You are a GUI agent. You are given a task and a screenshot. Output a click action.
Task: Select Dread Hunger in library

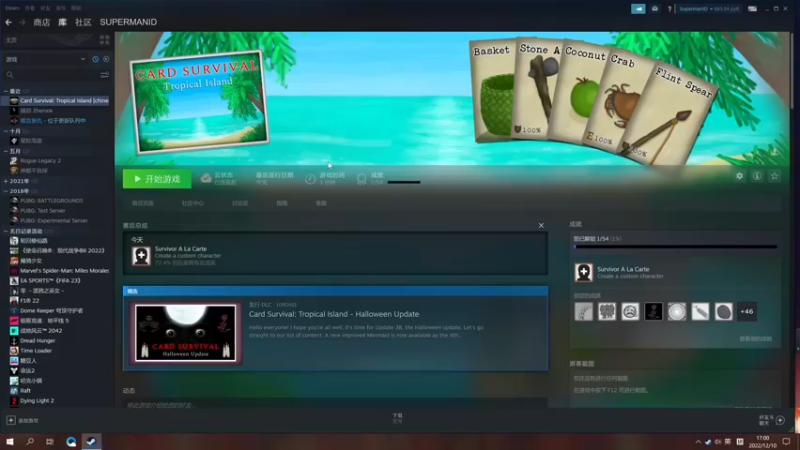37,340
